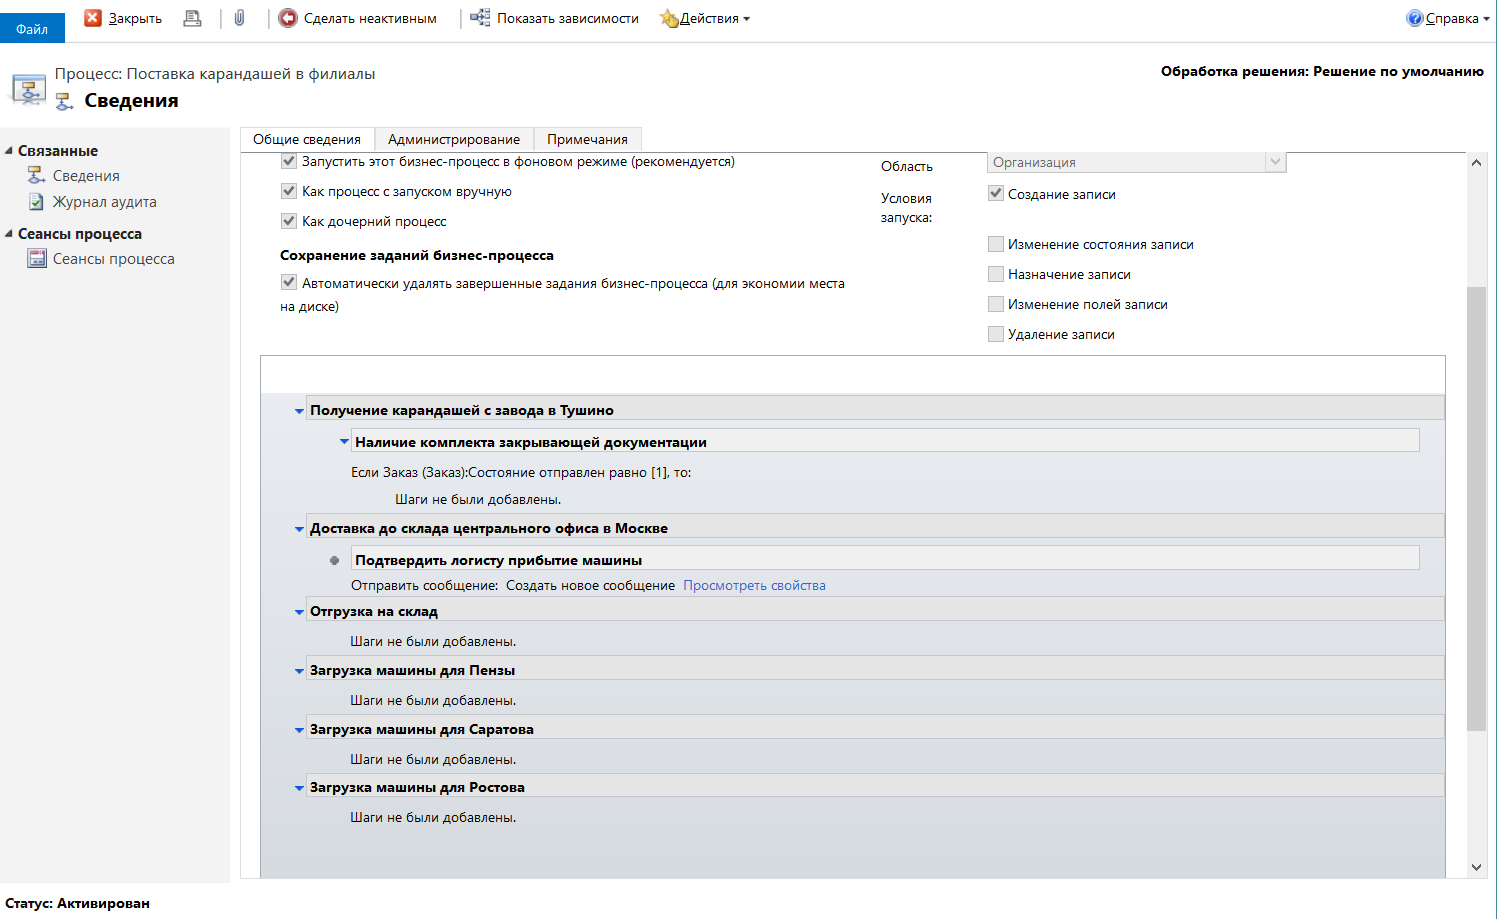The image size is (1497, 919).
Task: Collapse the Отгрузка на склад stage
Action: (x=299, y=612)
